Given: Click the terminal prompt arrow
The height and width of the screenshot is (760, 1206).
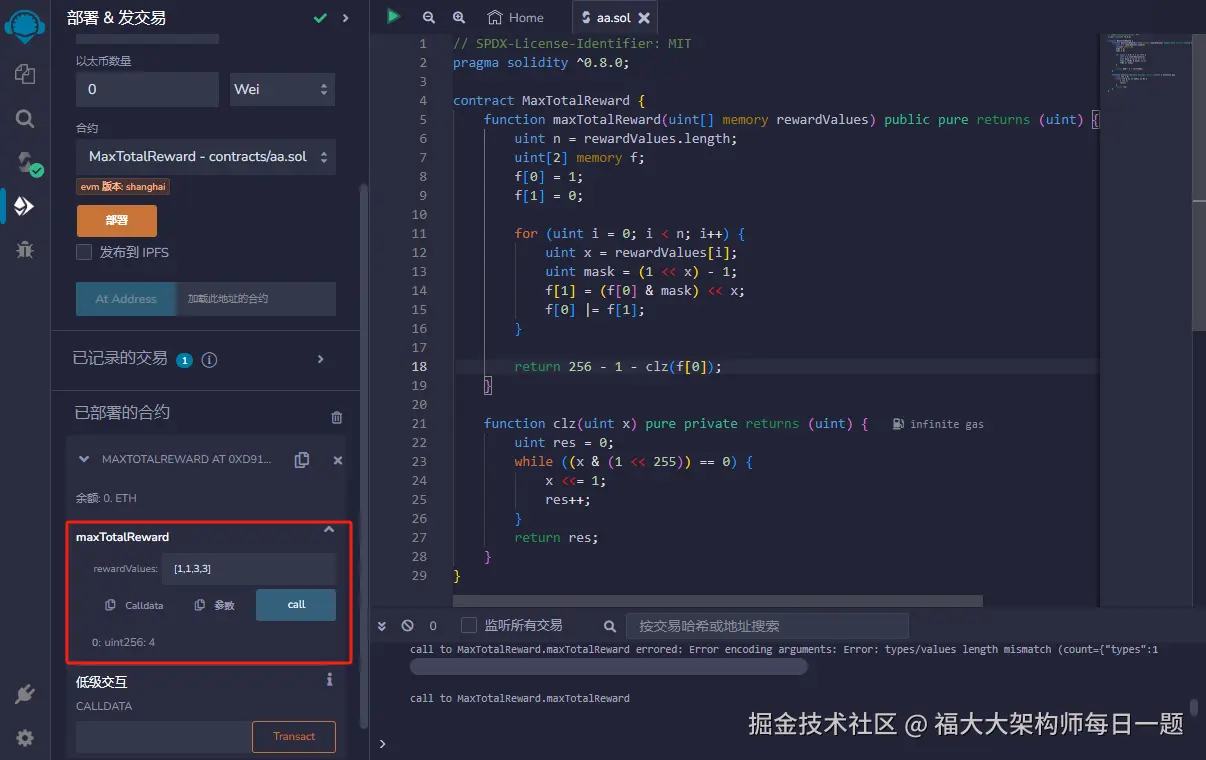Looking at the screenshot, I should point(381,744).
